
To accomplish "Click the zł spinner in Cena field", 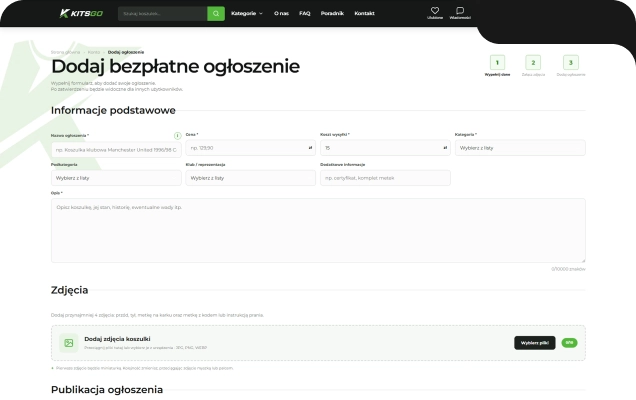I will [x=310, y=148].
